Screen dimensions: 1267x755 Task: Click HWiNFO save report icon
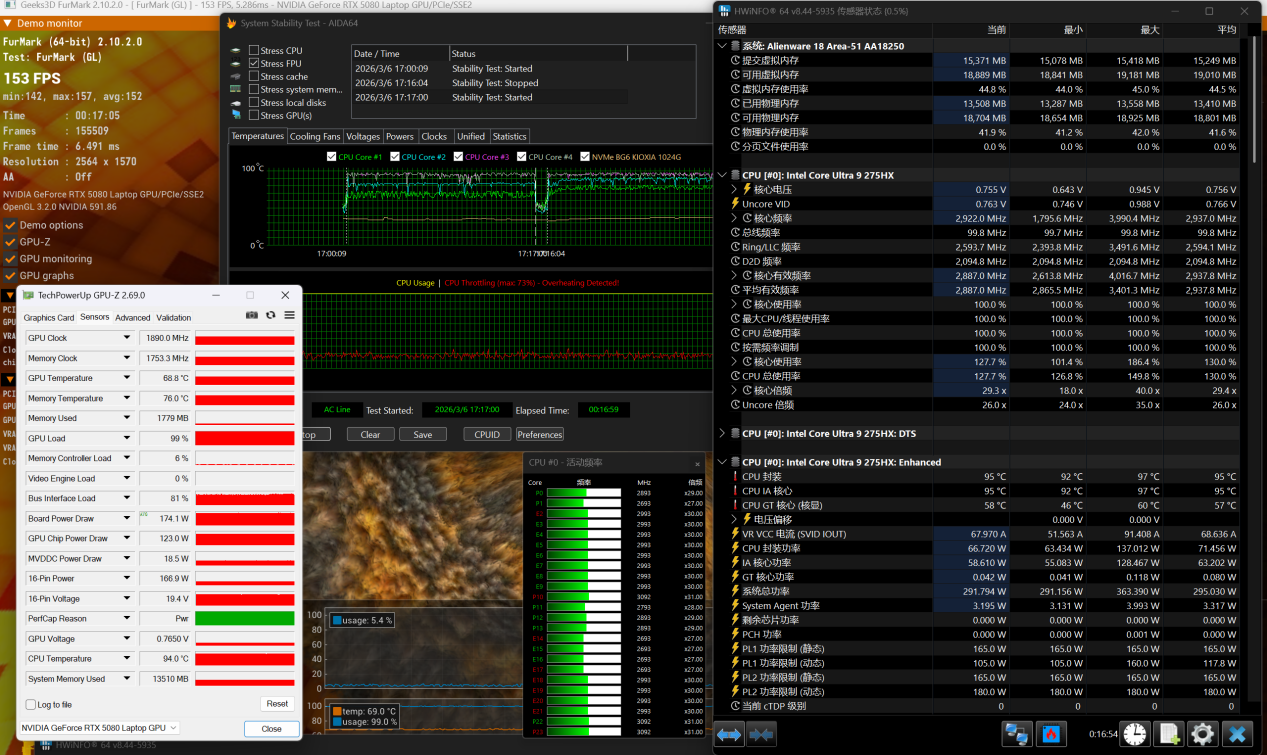(x=1167, y=735)
